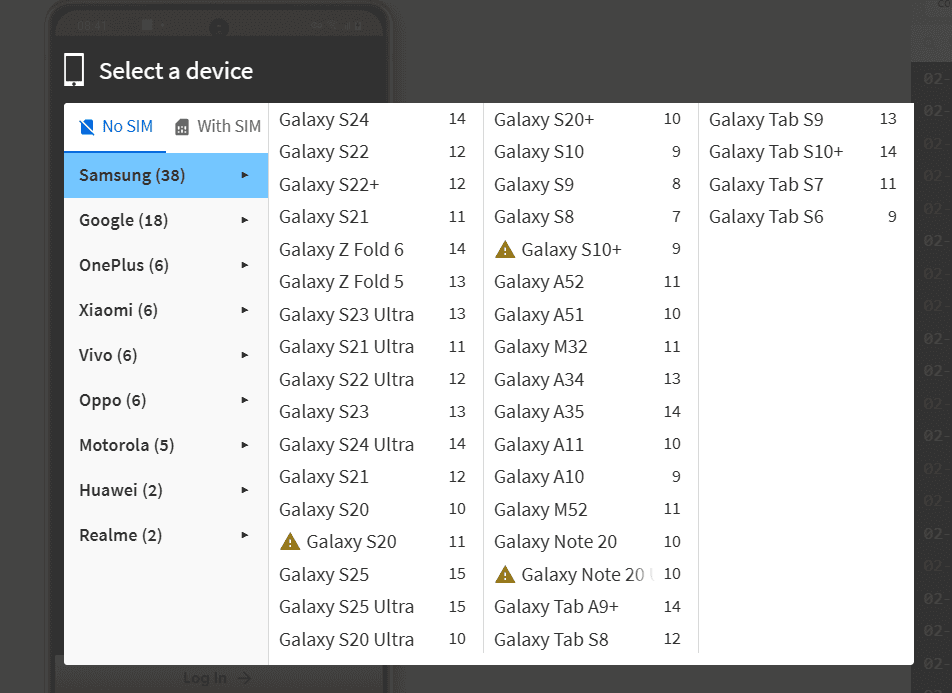The height and width of the screenshot is (693, 952).
Task: Choose Galaxy S24 Ultra device
Action: (x=346, y=445)
